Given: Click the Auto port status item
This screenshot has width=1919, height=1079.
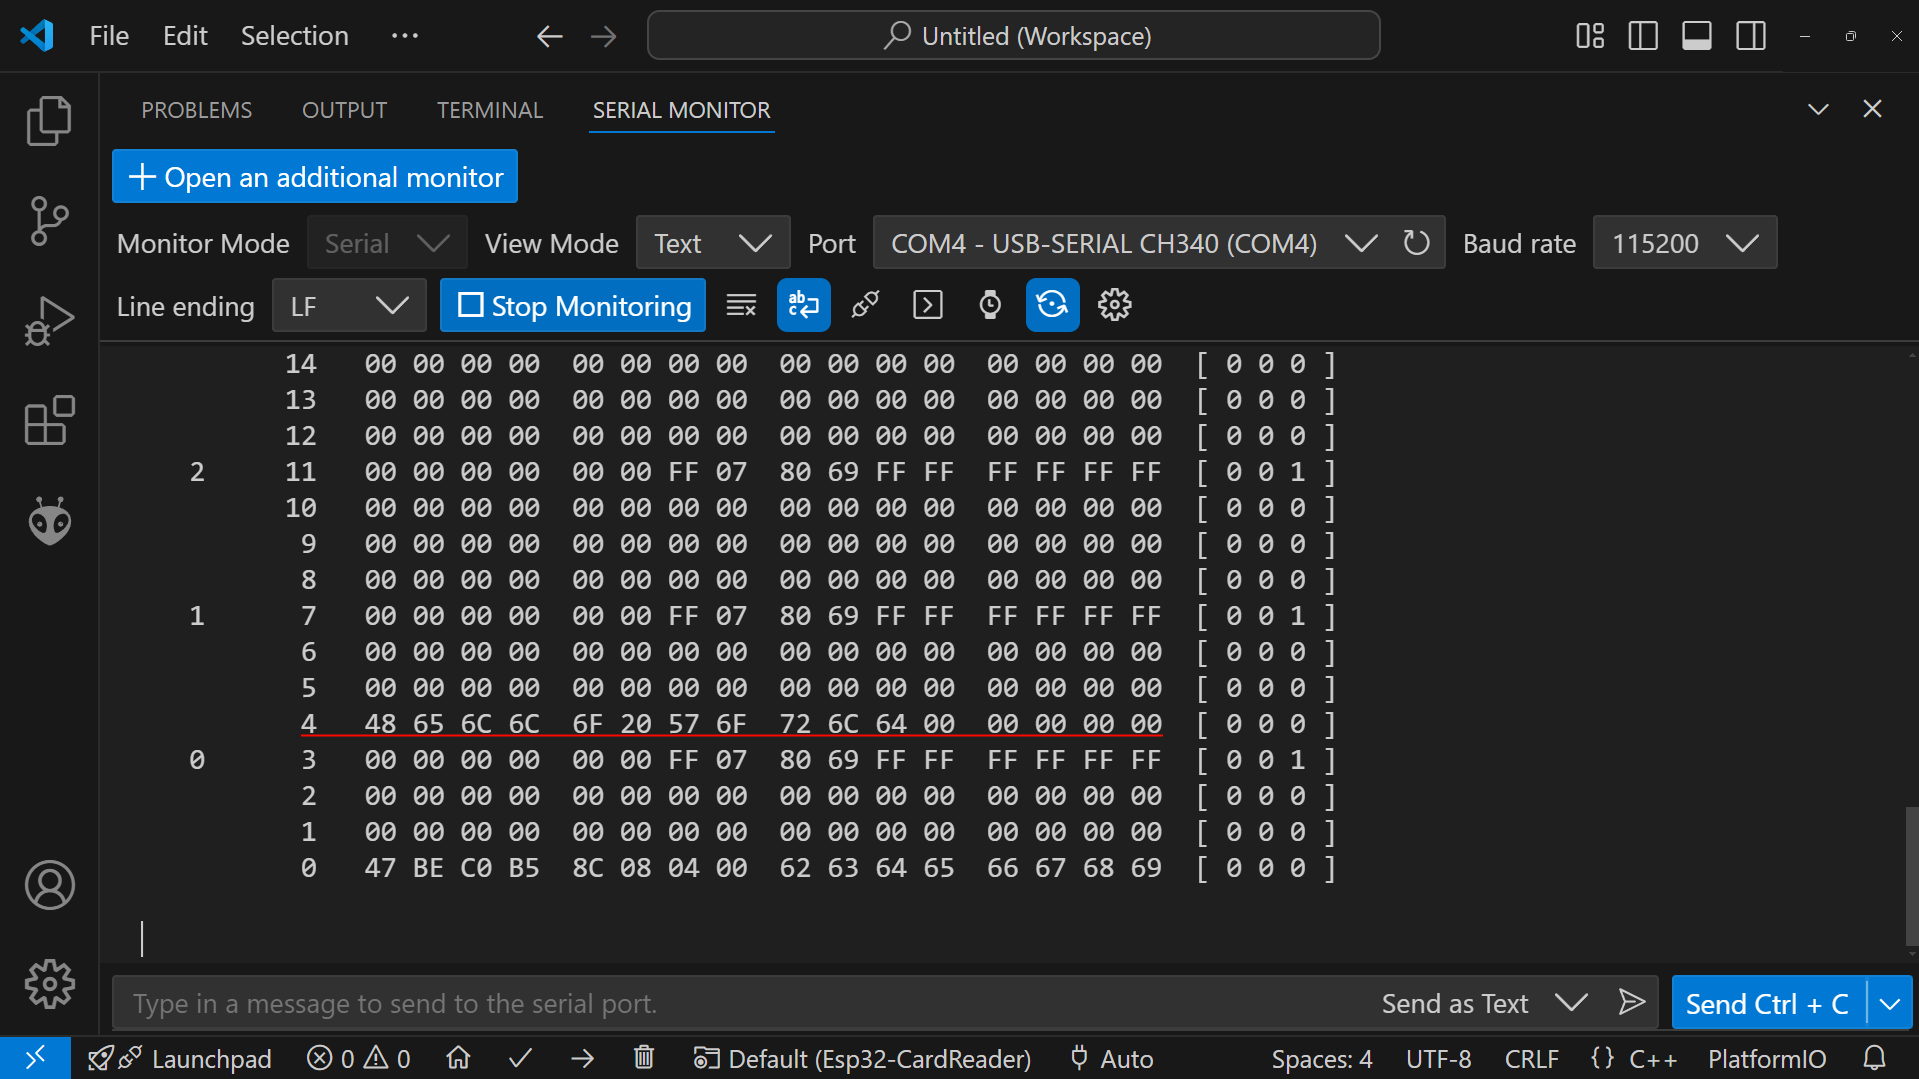Looking at the screenshot, I should pos(1111,1058).
